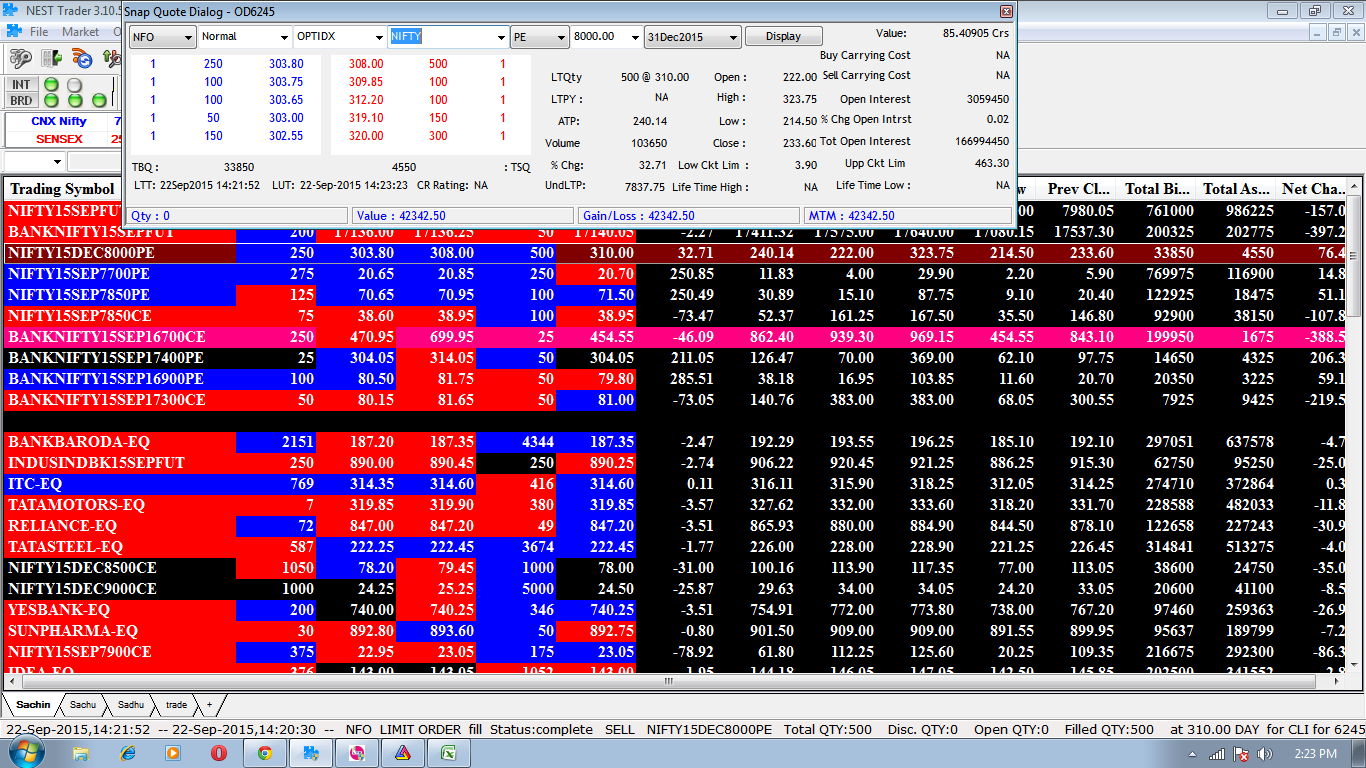Switch to the Sachu watchlist tab
This screenshot has width=1366, height=768.
[x=83, y=705]
